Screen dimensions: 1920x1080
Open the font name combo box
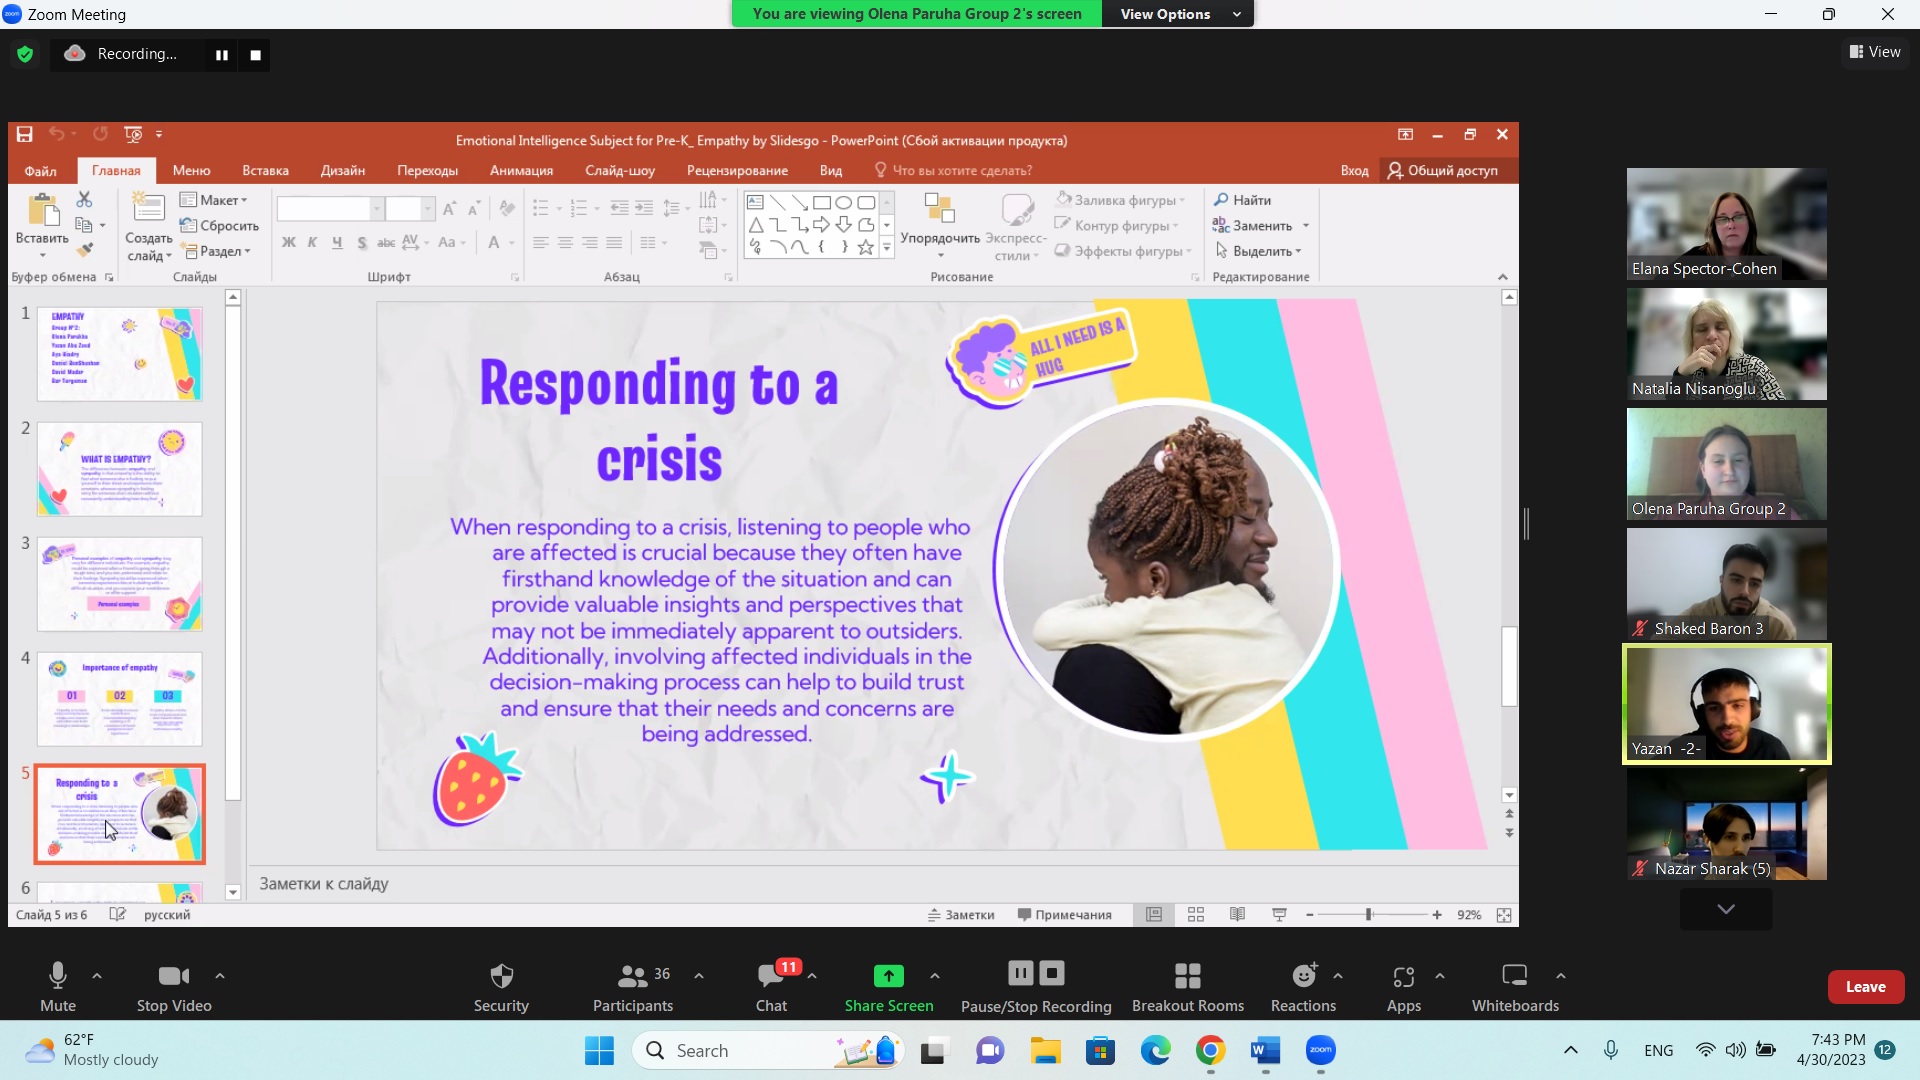tap(331, 208)
